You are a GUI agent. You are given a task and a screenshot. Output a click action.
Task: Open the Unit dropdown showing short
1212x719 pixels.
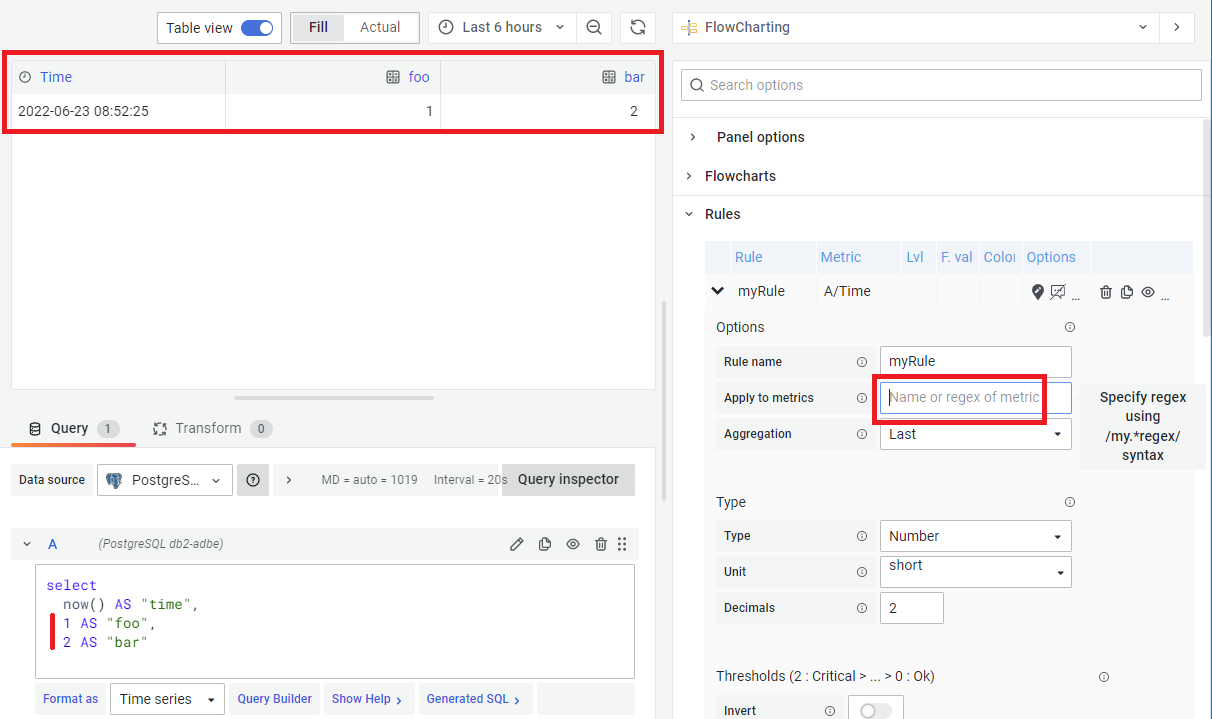[x=975, y=571]
